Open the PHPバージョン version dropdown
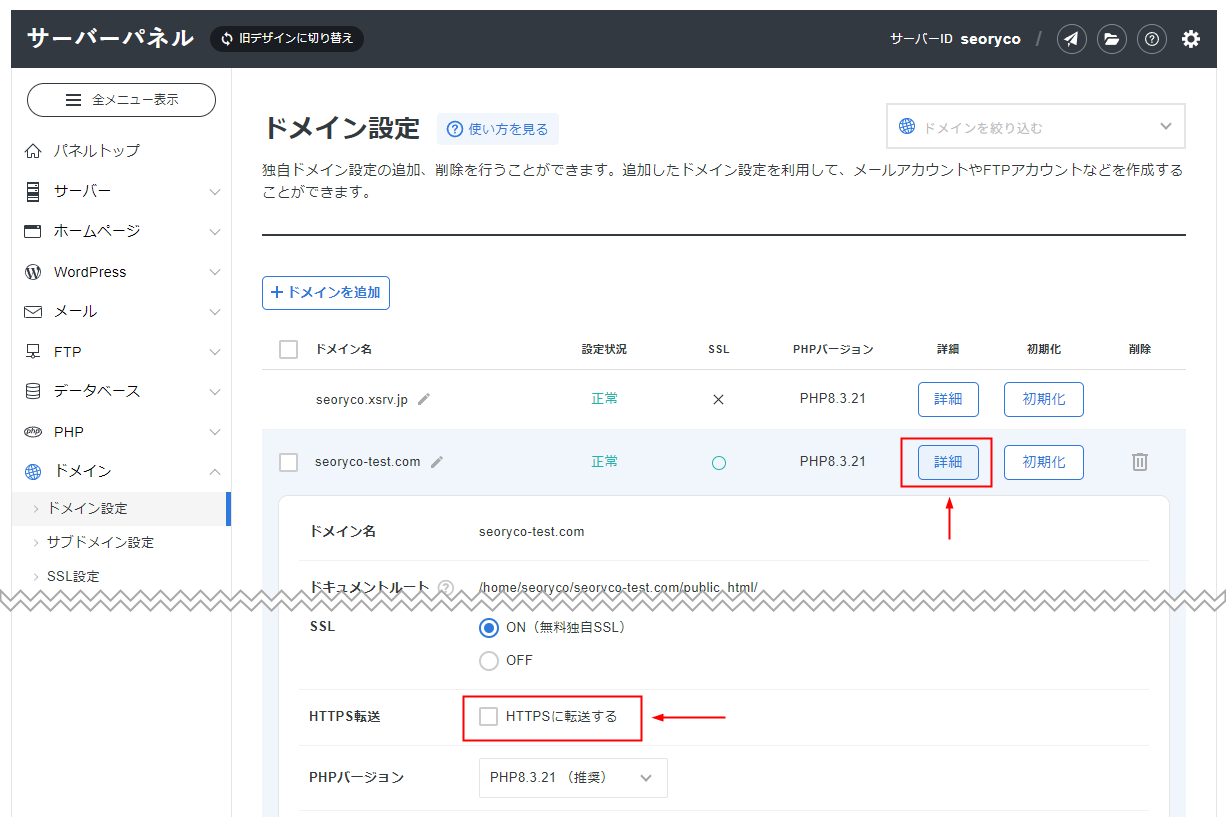The image size is (1226, 817). click(573, 777)
